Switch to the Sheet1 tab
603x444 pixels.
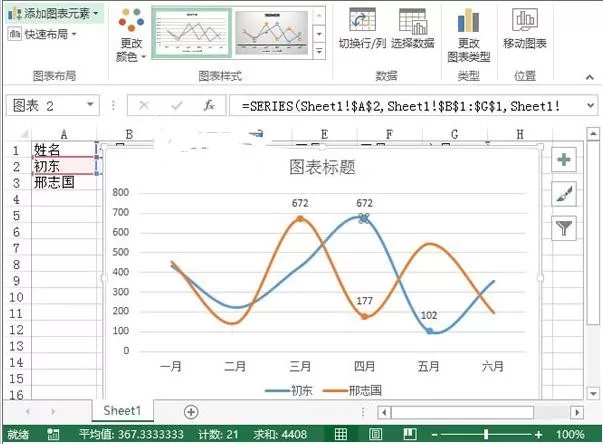[122, 411]
